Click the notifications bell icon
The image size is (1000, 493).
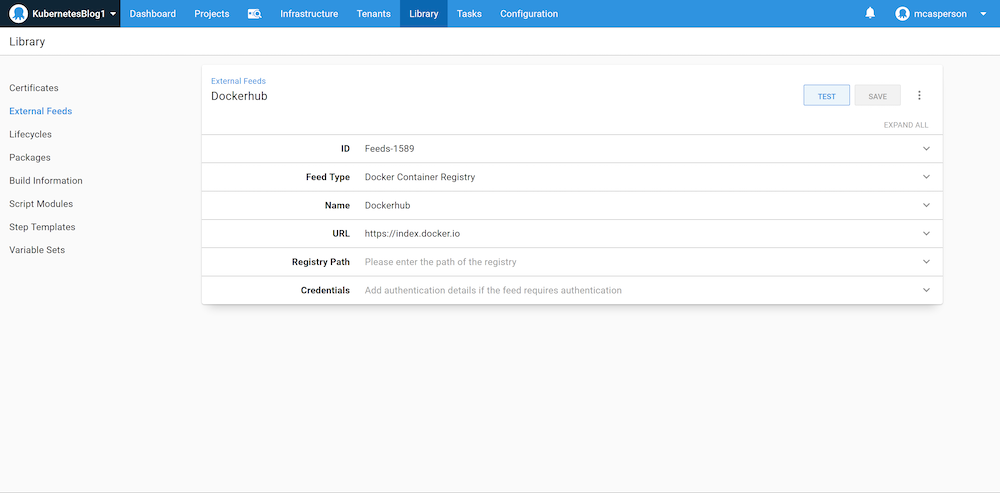point(870,14)
